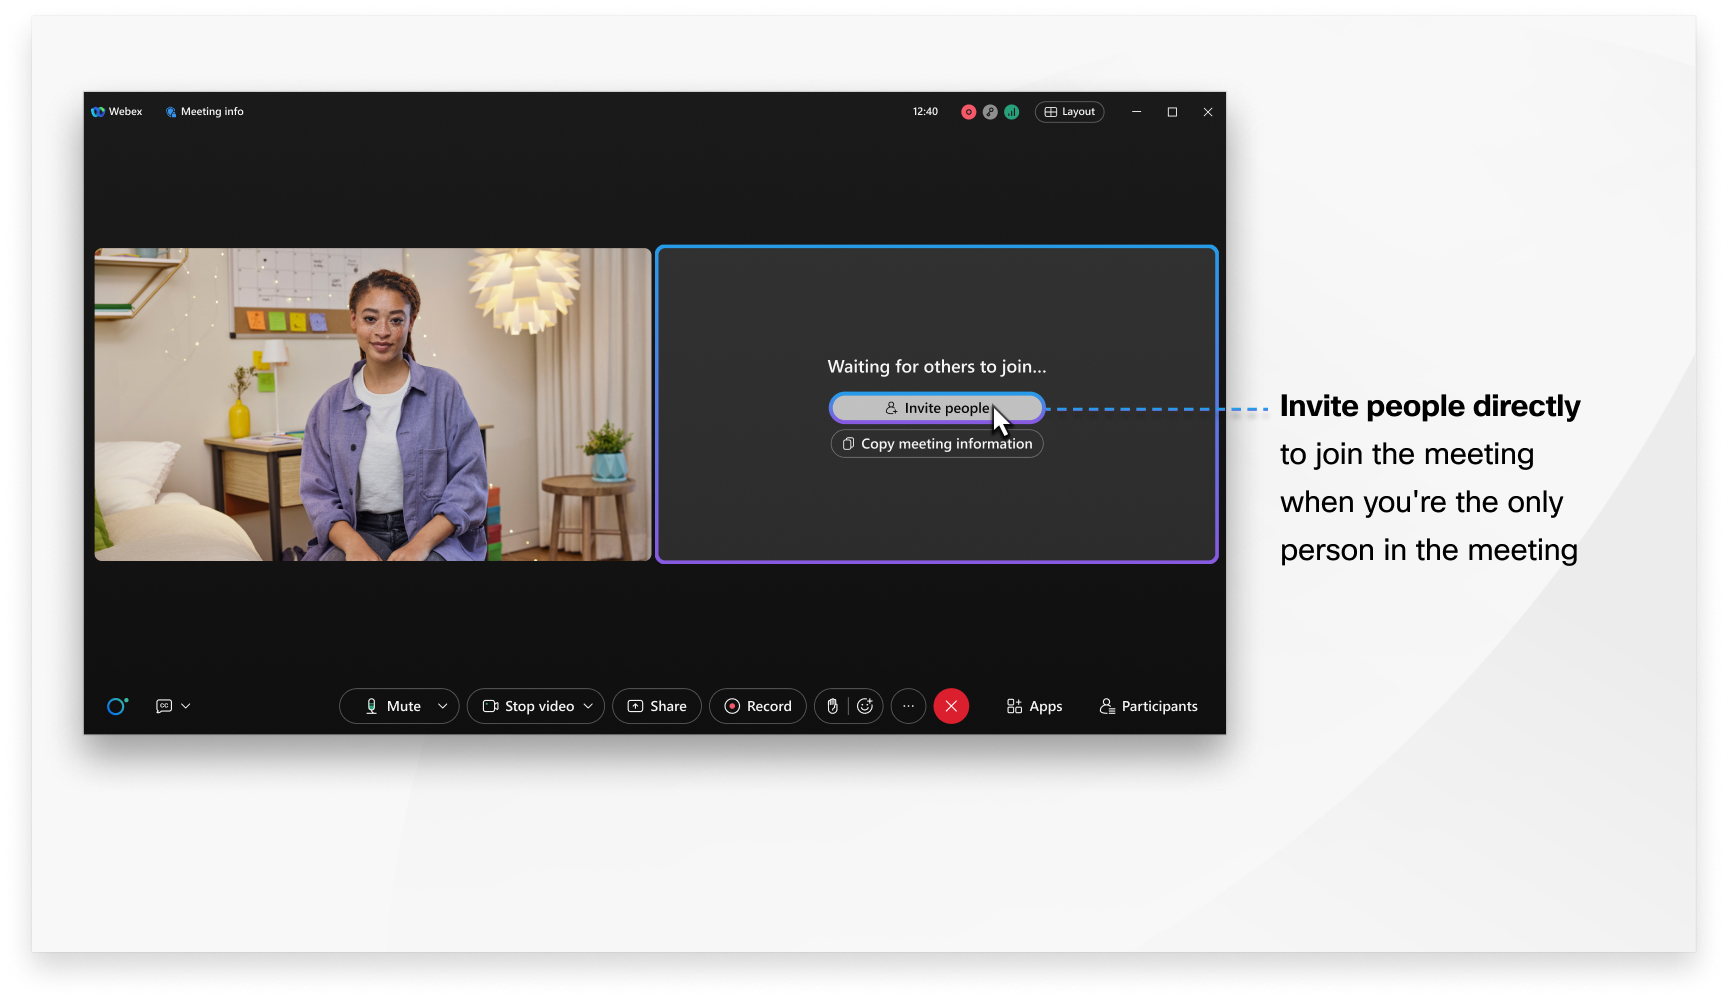Maximize the Webex window
The width and height of the screenshot is (1728, 1000).
pos(1172,112)
